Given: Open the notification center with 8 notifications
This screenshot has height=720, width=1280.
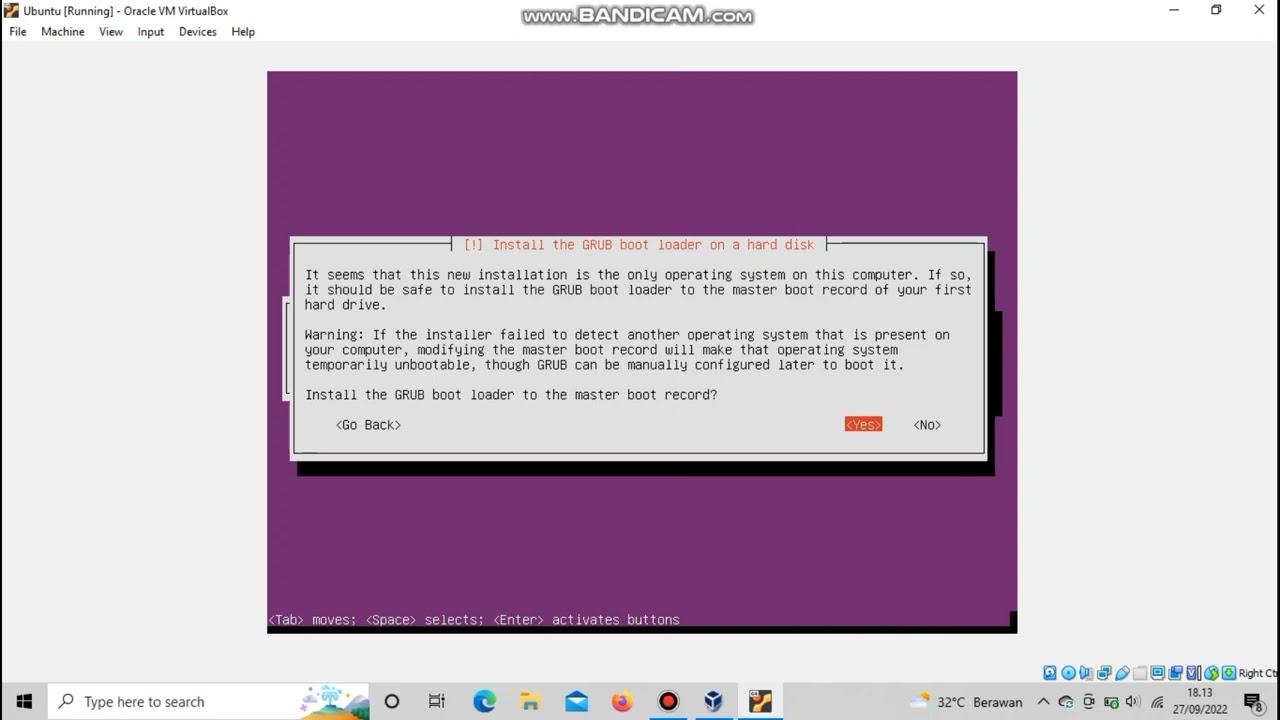Looking at the screenshot, I should pos(1253,702).
